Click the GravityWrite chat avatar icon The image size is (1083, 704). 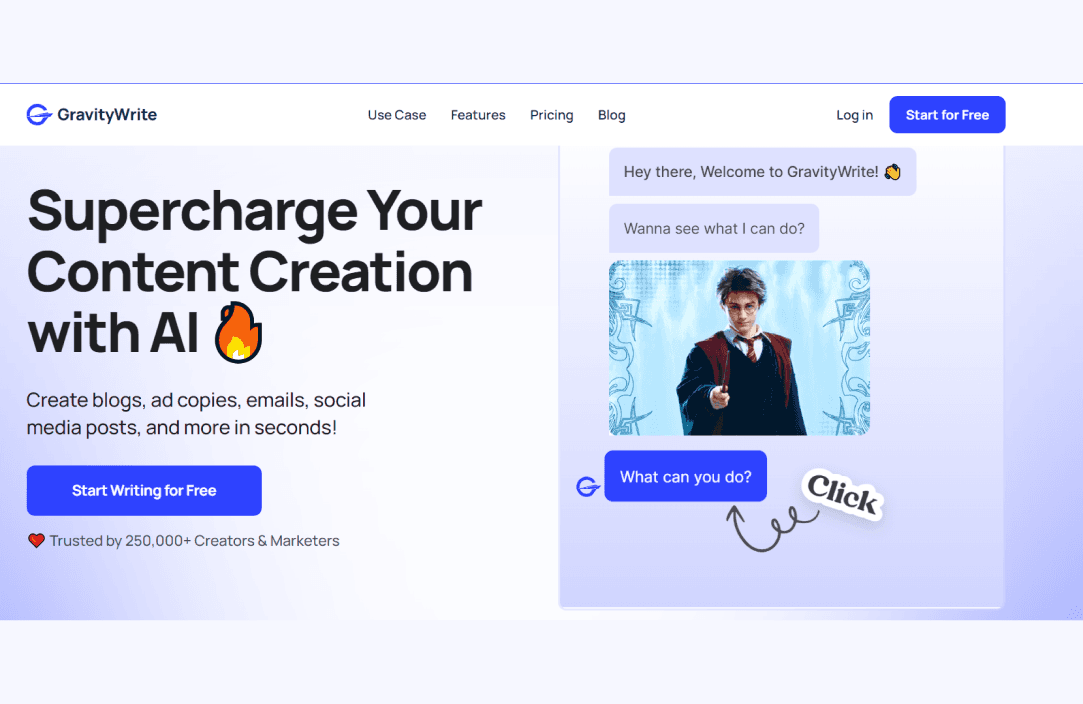(x=588, y=486)
